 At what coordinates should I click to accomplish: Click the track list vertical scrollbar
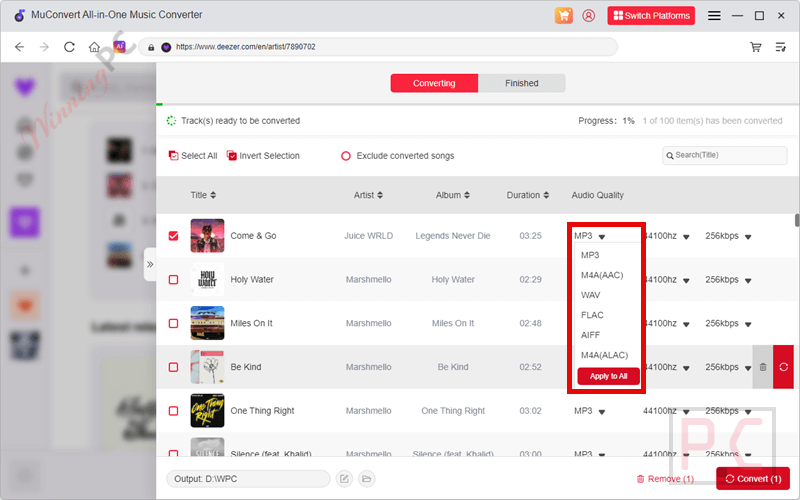click(x=797, y=220)
